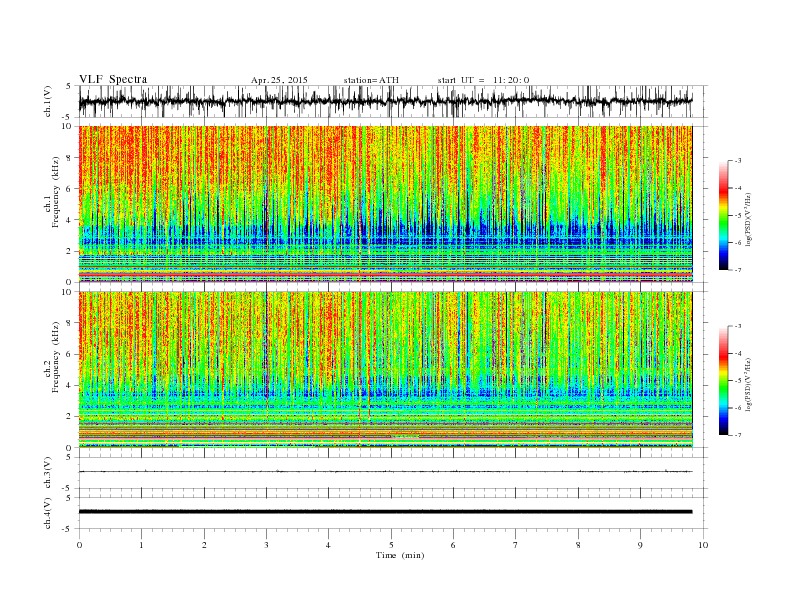Image resolution: width=792 pixels, height=612 pixels.
Task: Click time axis tick label "4"
Action: point(328,545)
